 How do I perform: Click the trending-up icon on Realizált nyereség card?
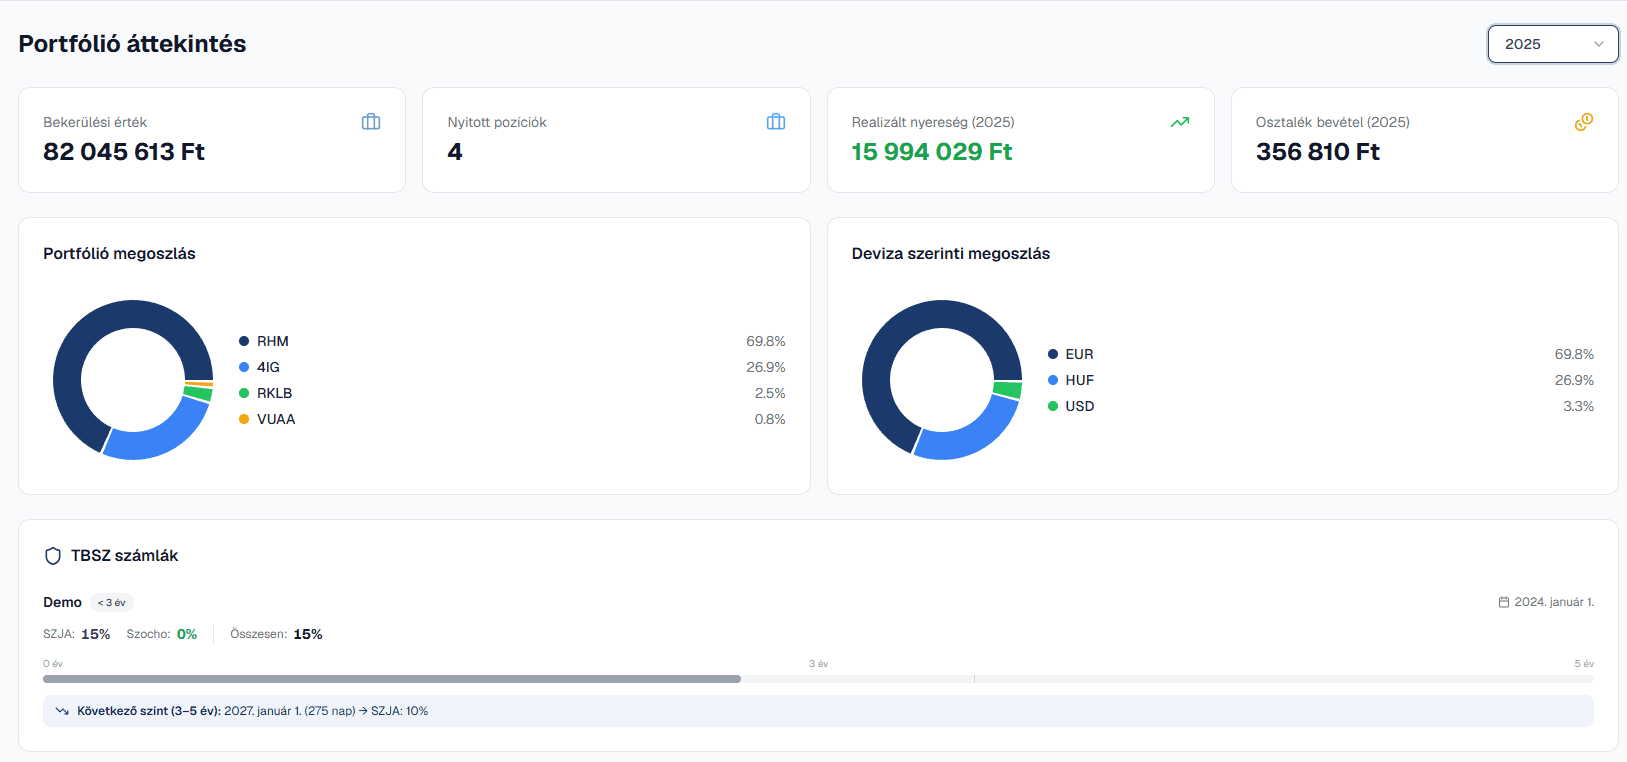[1180, 122]
